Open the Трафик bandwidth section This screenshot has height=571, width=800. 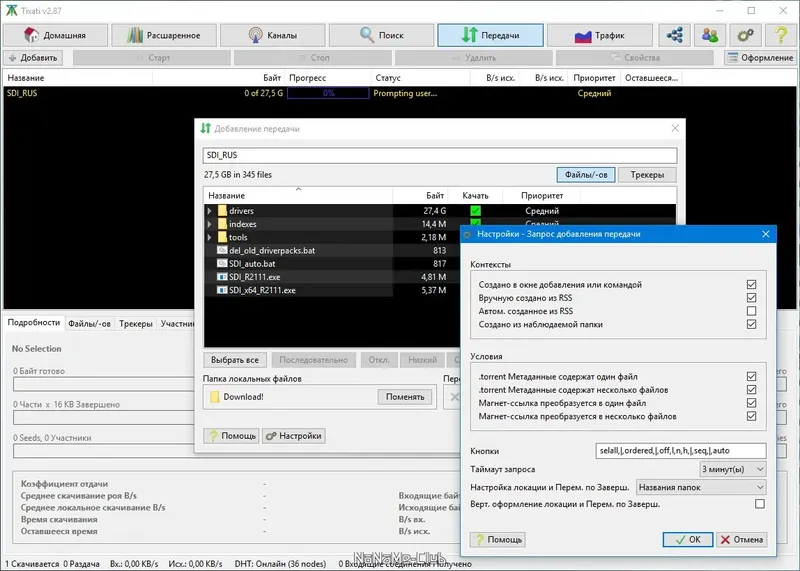point(599,35)
